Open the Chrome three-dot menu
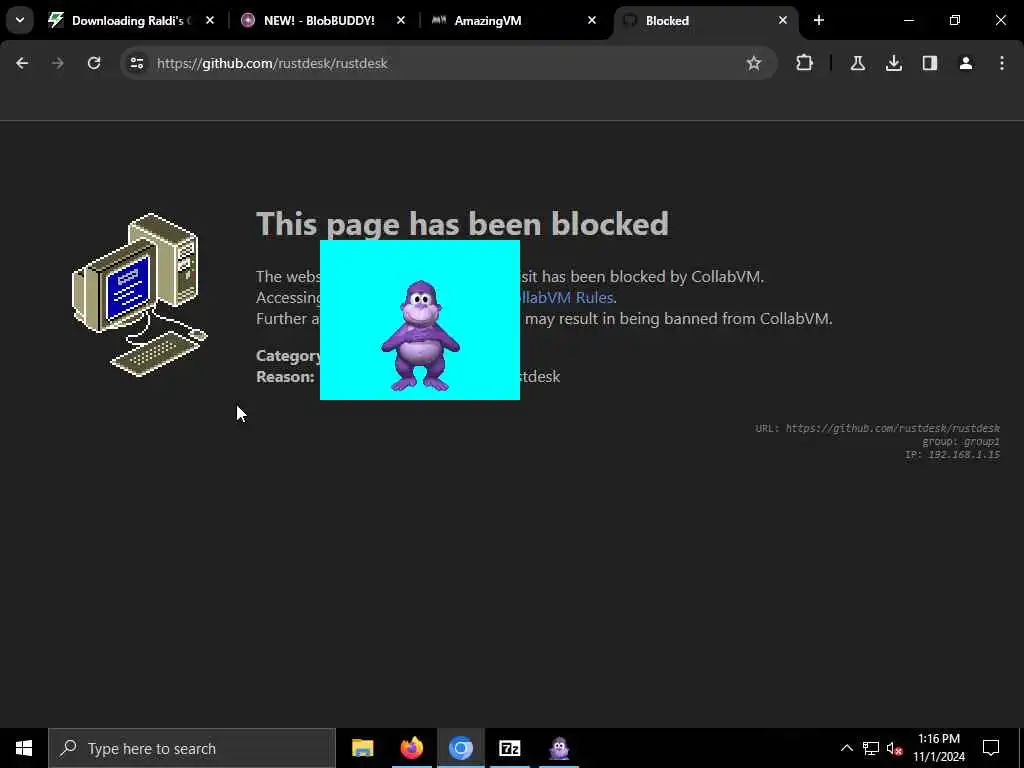The width and height of the screenshot is (1024, 768). [1002, 63]
